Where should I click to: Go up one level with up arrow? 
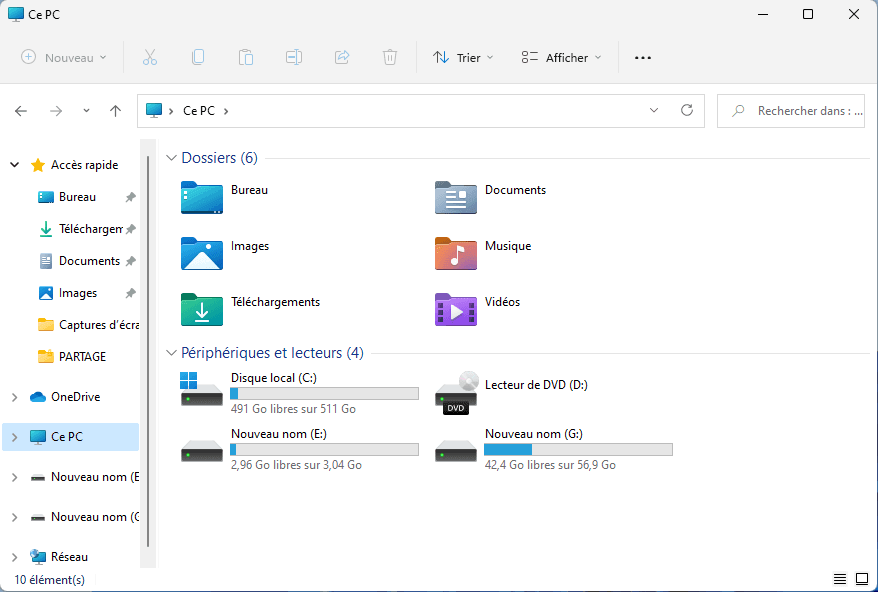115,111
